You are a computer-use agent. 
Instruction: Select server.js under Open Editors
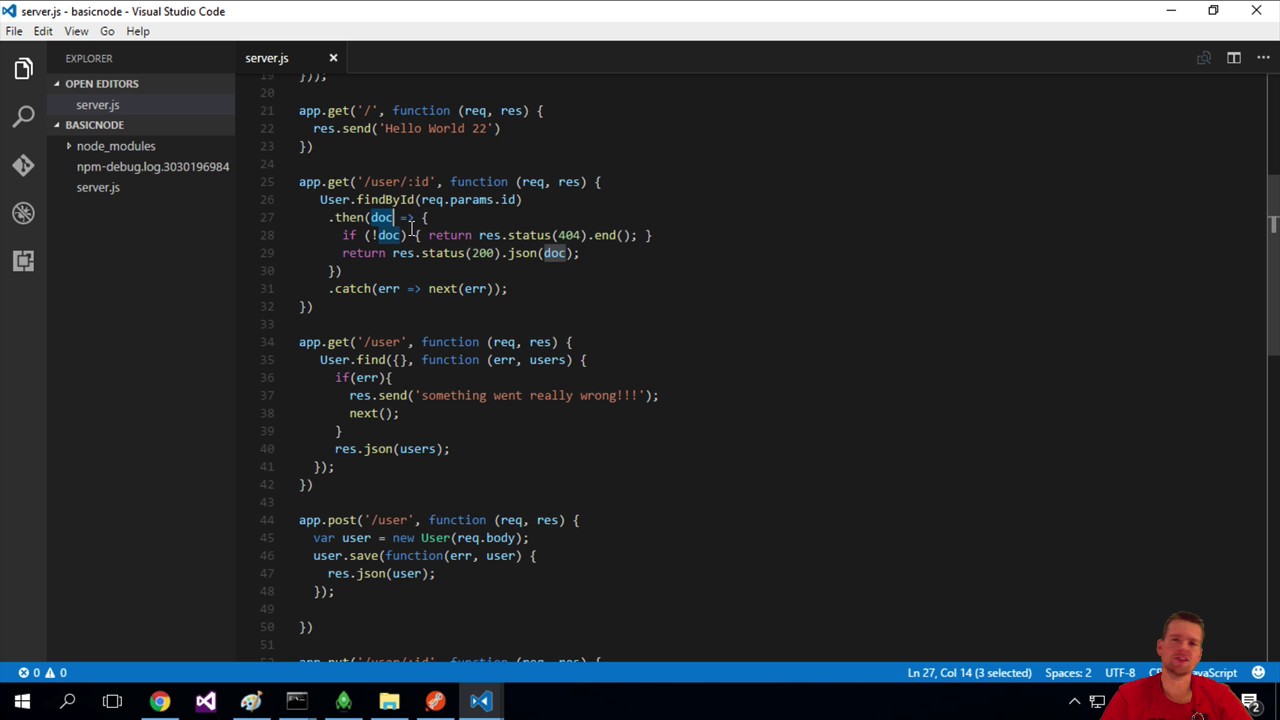(97, 105)
